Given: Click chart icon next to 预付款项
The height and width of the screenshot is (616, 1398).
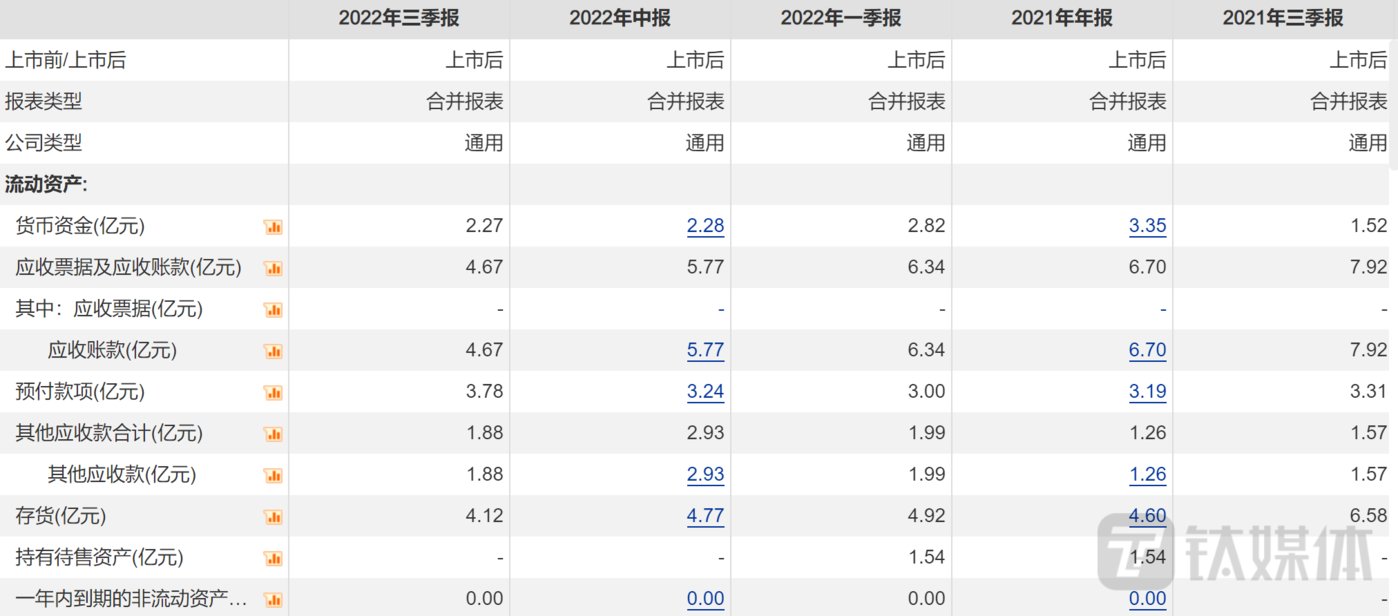Looking at the screenshot, I should (x=273, y=392).
